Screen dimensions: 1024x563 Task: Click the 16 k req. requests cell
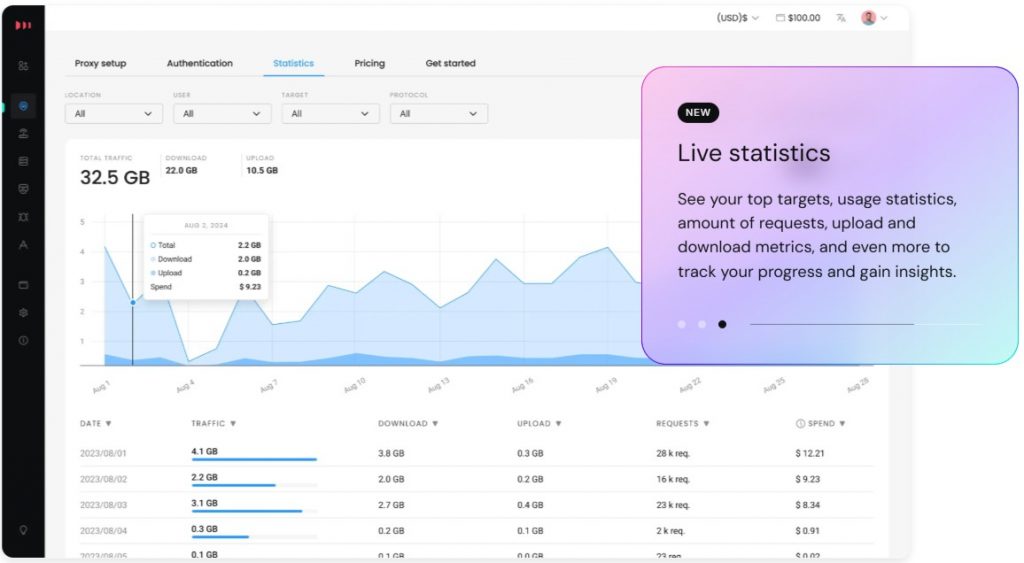pos(673,479)
